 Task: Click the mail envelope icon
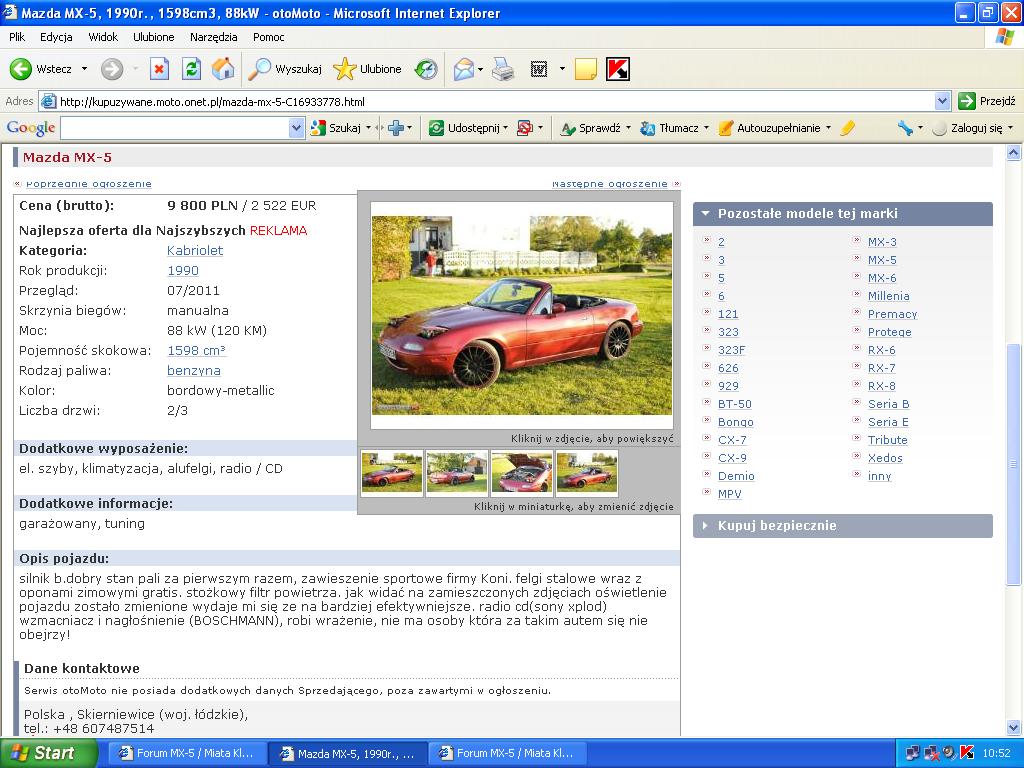463,69
